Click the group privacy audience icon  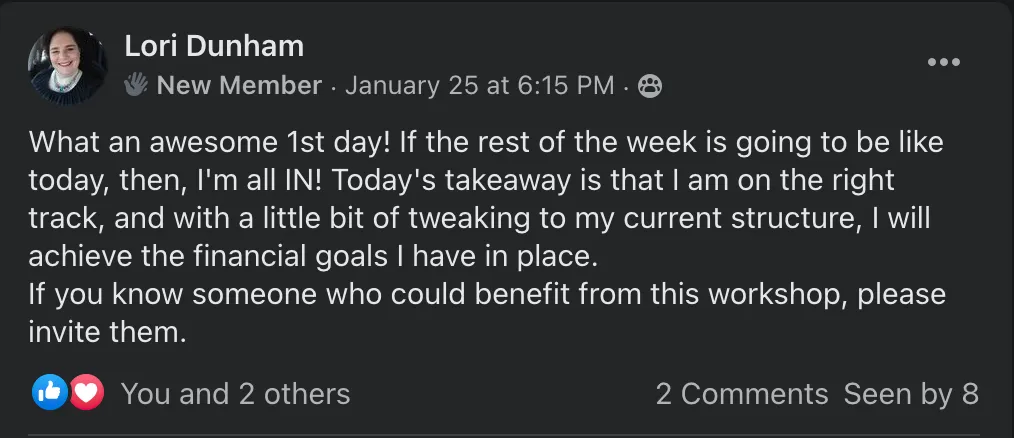coord(650,87)
